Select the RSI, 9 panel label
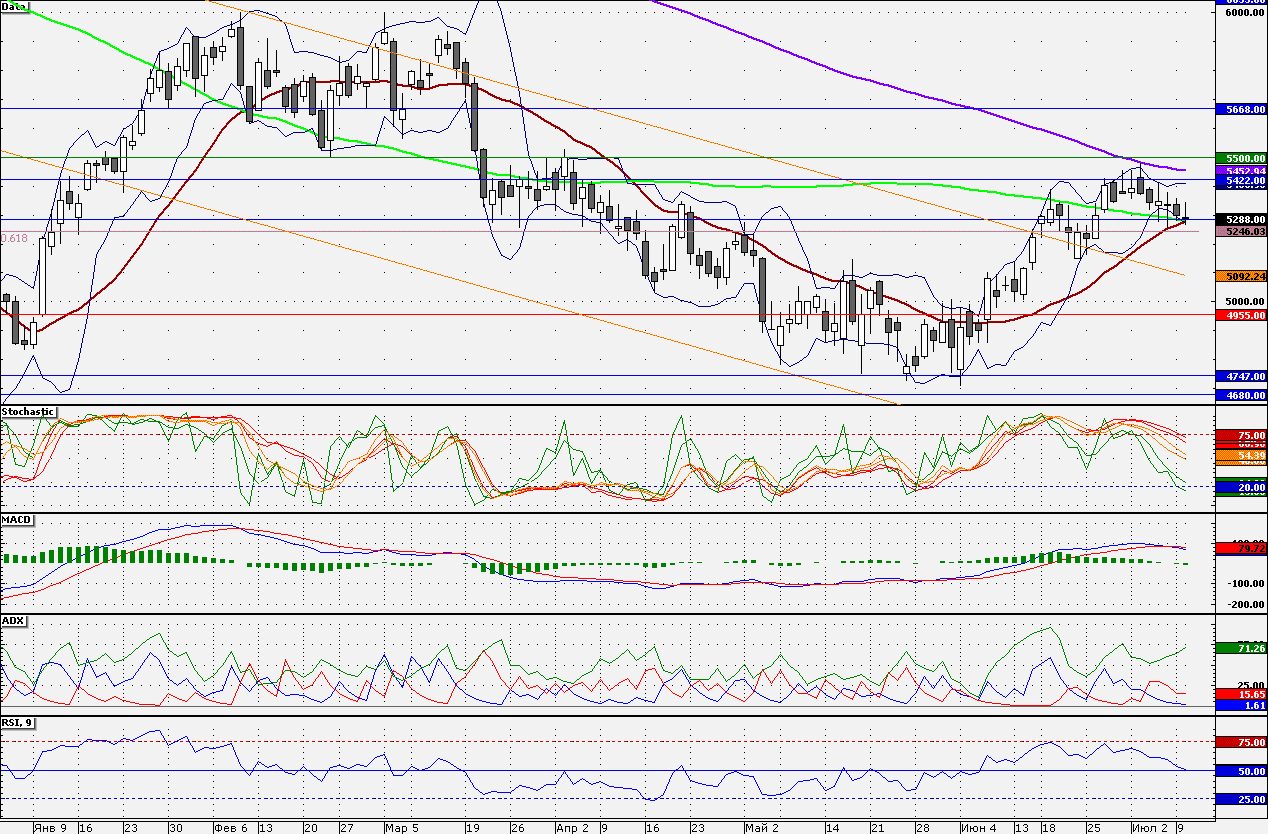The width and height of the screenshot is (1268, 834). point(19,722)
